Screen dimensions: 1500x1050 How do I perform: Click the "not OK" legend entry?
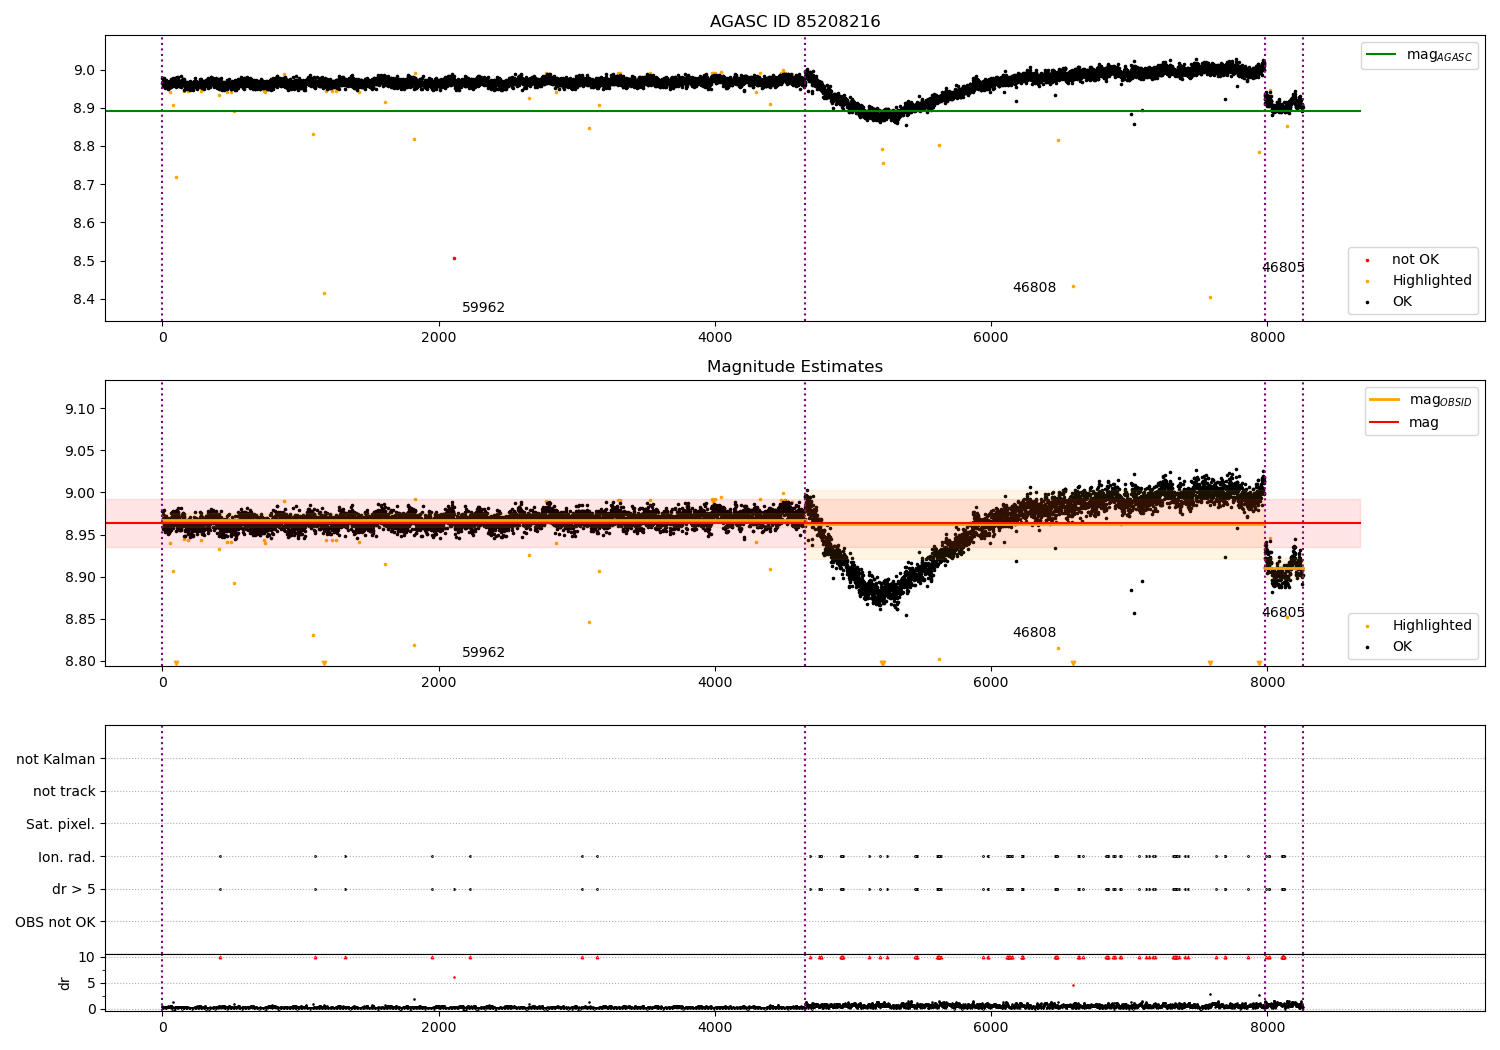pos(1413,260)
